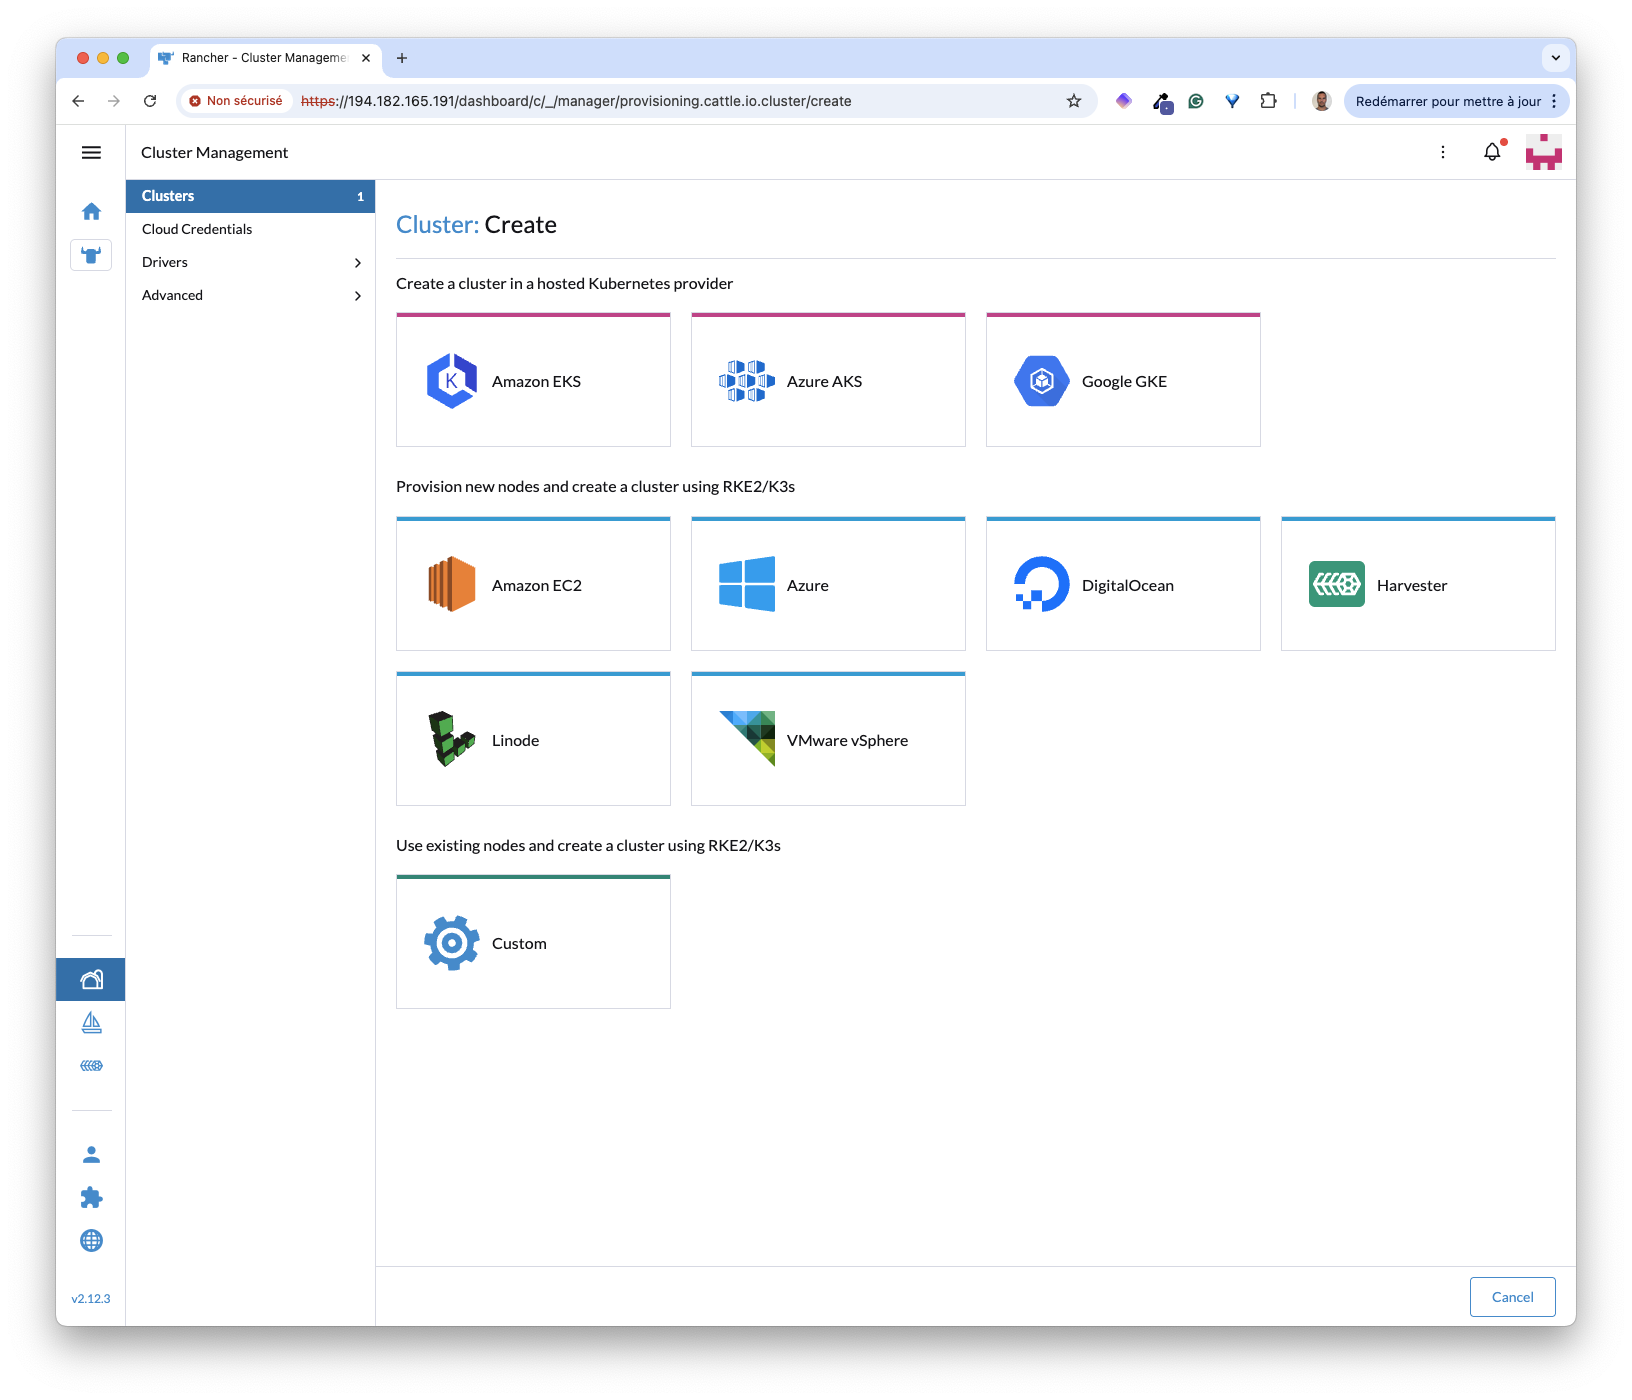Open Continuous Delivery sailboat icon
Viewport: 1632px width, 1400px height.
coord(91,1022)
